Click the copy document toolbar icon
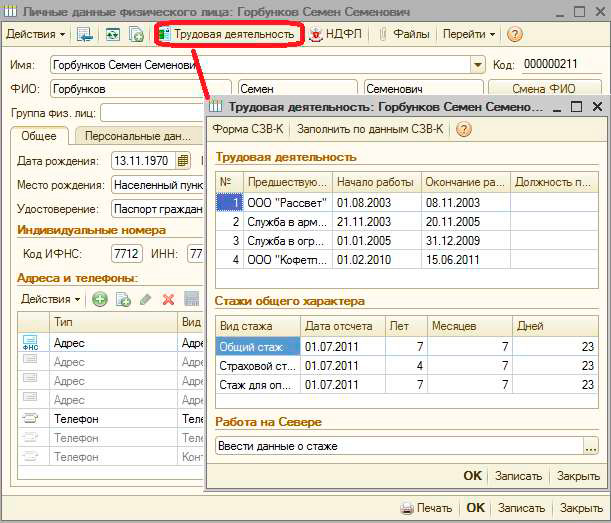Screen dimensions: 611x523 (136, 34)
